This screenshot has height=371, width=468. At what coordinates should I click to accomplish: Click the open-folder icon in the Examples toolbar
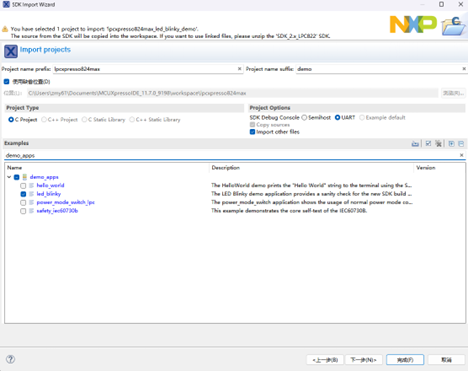(x=415, y=144)
